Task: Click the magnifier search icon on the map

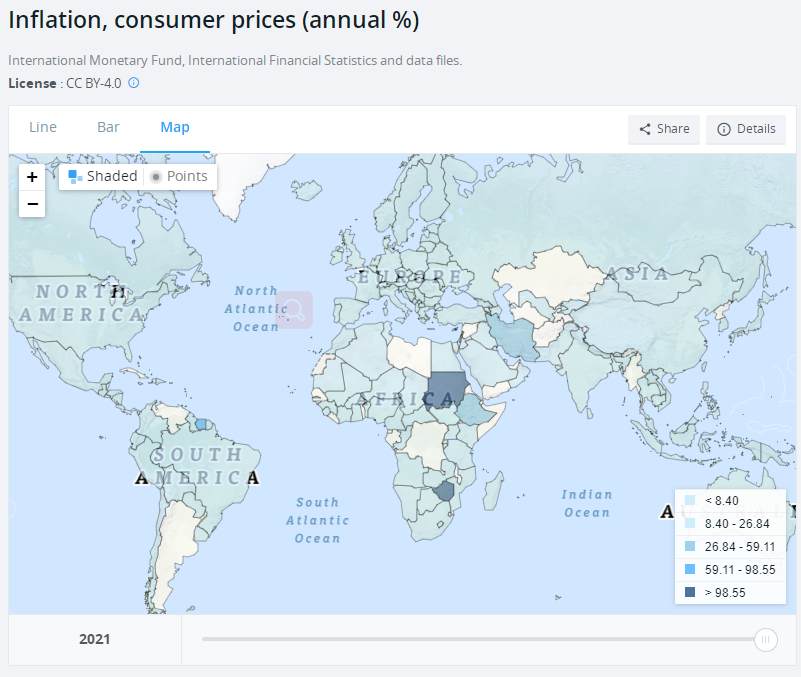Action: pos(295,310)
